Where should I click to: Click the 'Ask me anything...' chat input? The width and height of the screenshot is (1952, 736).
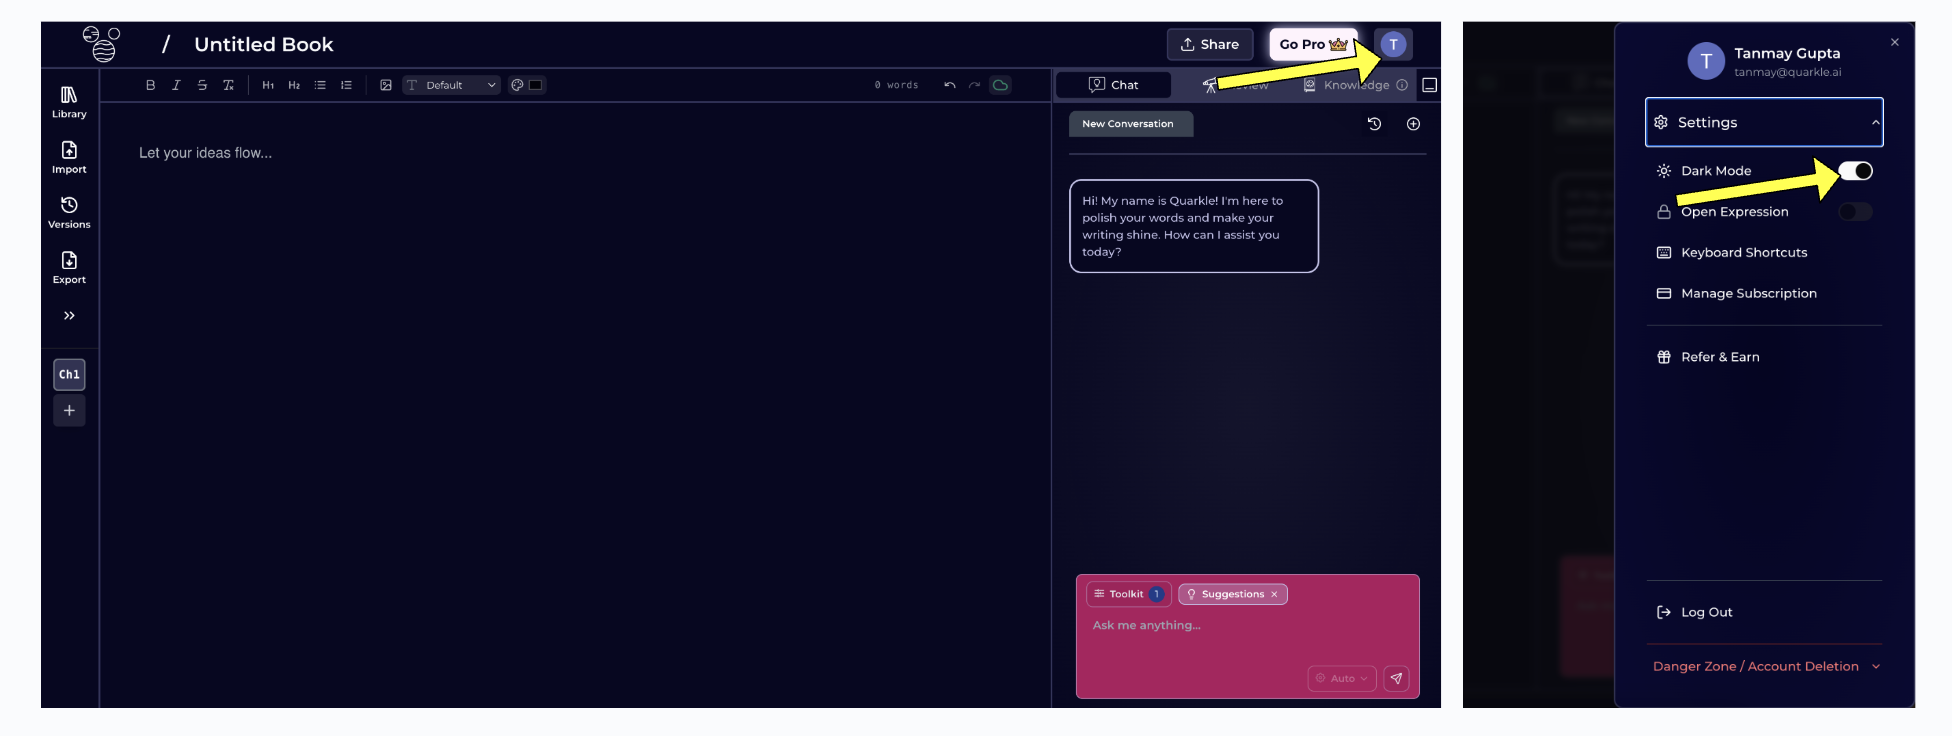1247,626
